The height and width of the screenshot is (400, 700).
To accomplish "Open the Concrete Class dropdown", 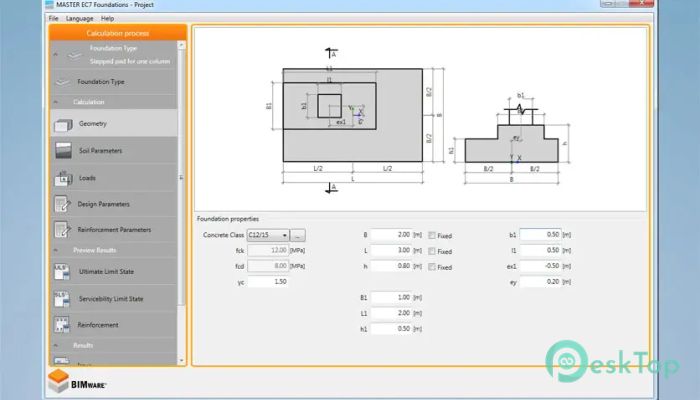I will 268,235.
